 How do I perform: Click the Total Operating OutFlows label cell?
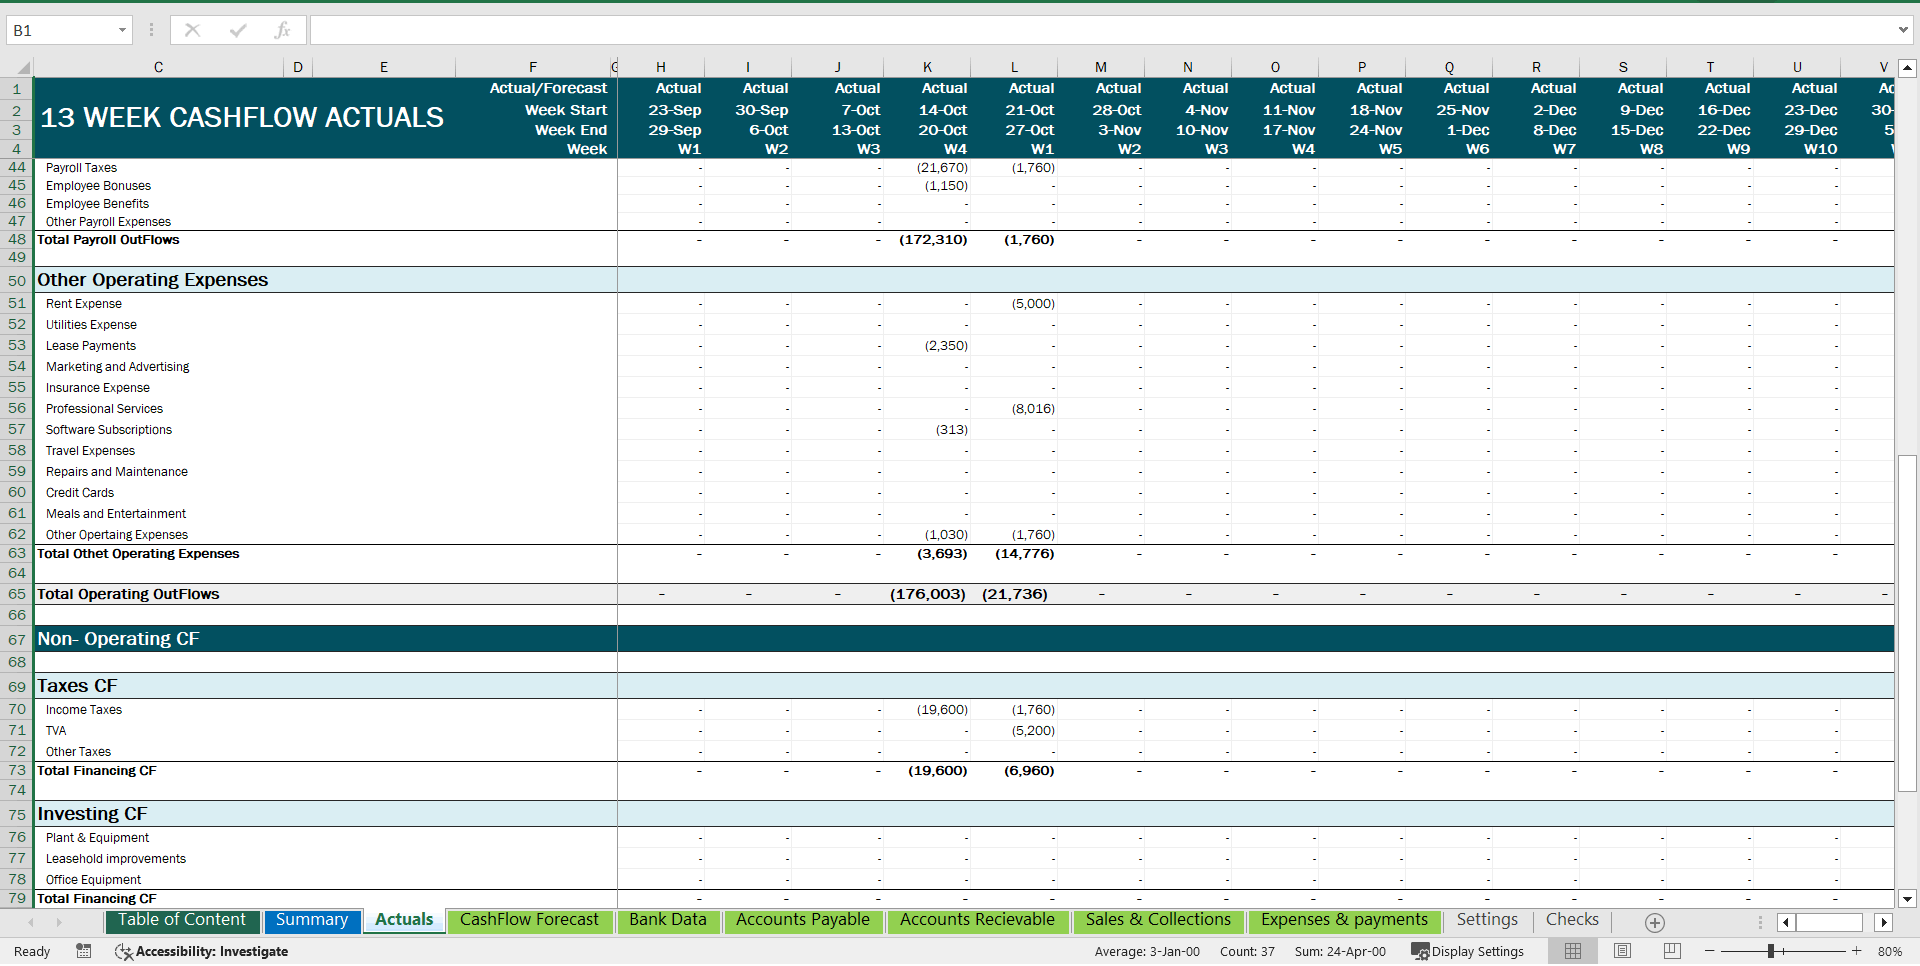128,594
